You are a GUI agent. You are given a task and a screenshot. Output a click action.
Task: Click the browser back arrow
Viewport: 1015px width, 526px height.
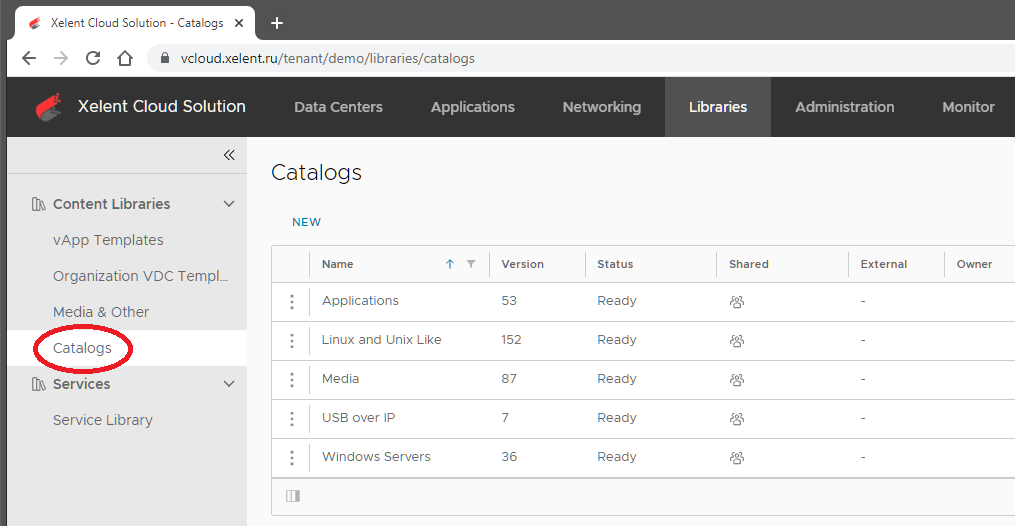(x=29, y=58)
